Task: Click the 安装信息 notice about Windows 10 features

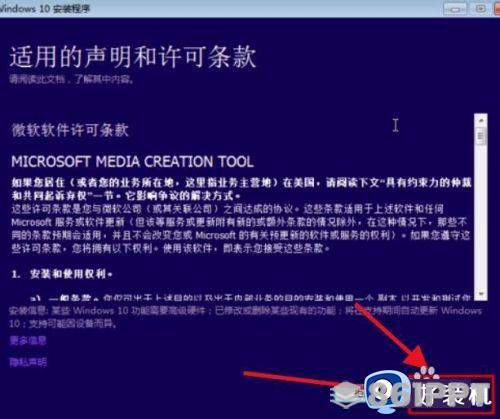Action: tap(245, 317)
